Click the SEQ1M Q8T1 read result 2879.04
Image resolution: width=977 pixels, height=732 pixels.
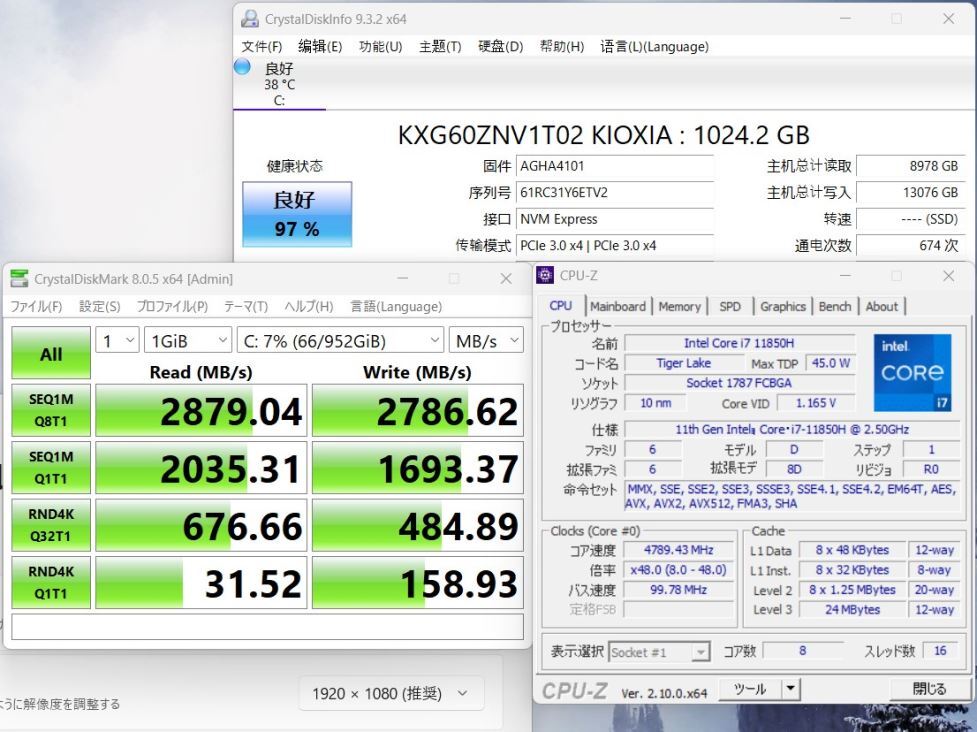point(201,411)
